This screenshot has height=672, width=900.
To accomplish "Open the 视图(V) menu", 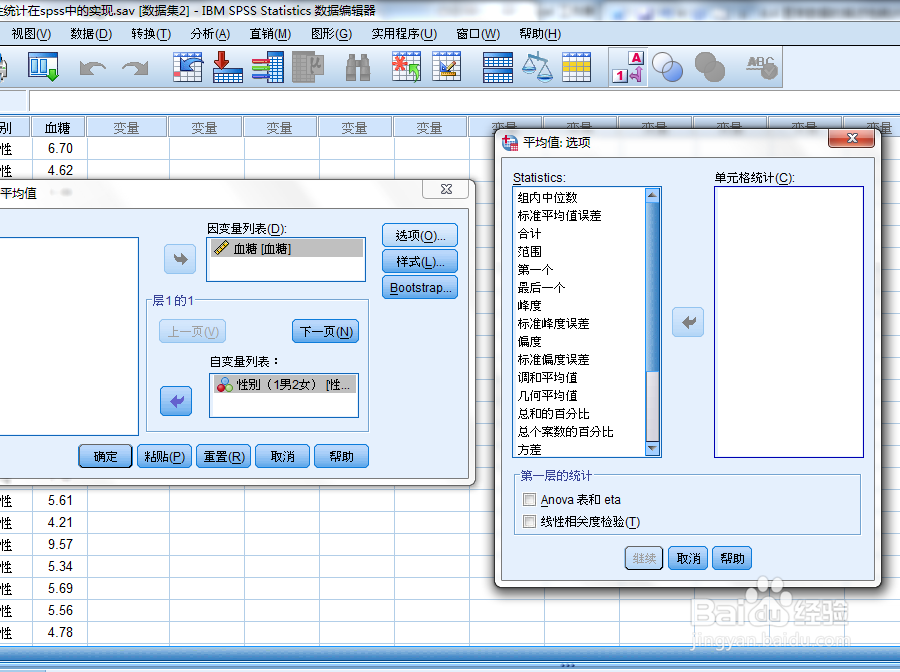I will coord(31,34).
